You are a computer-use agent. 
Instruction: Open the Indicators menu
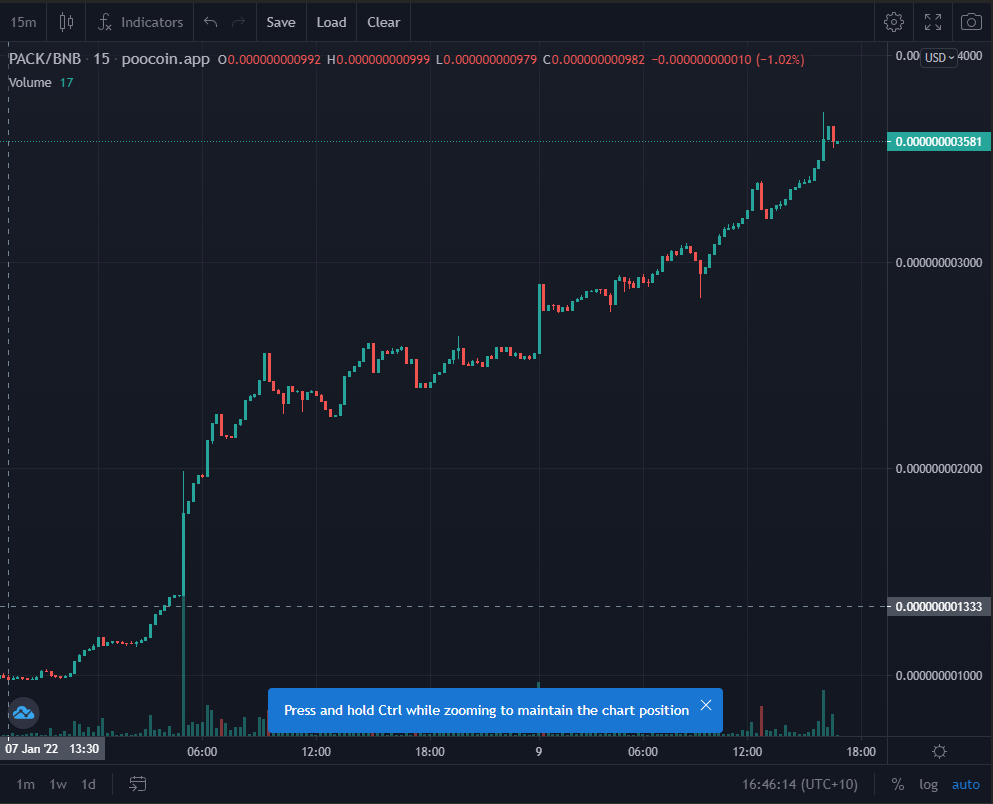pyautogui.click(x=141, y=22)
